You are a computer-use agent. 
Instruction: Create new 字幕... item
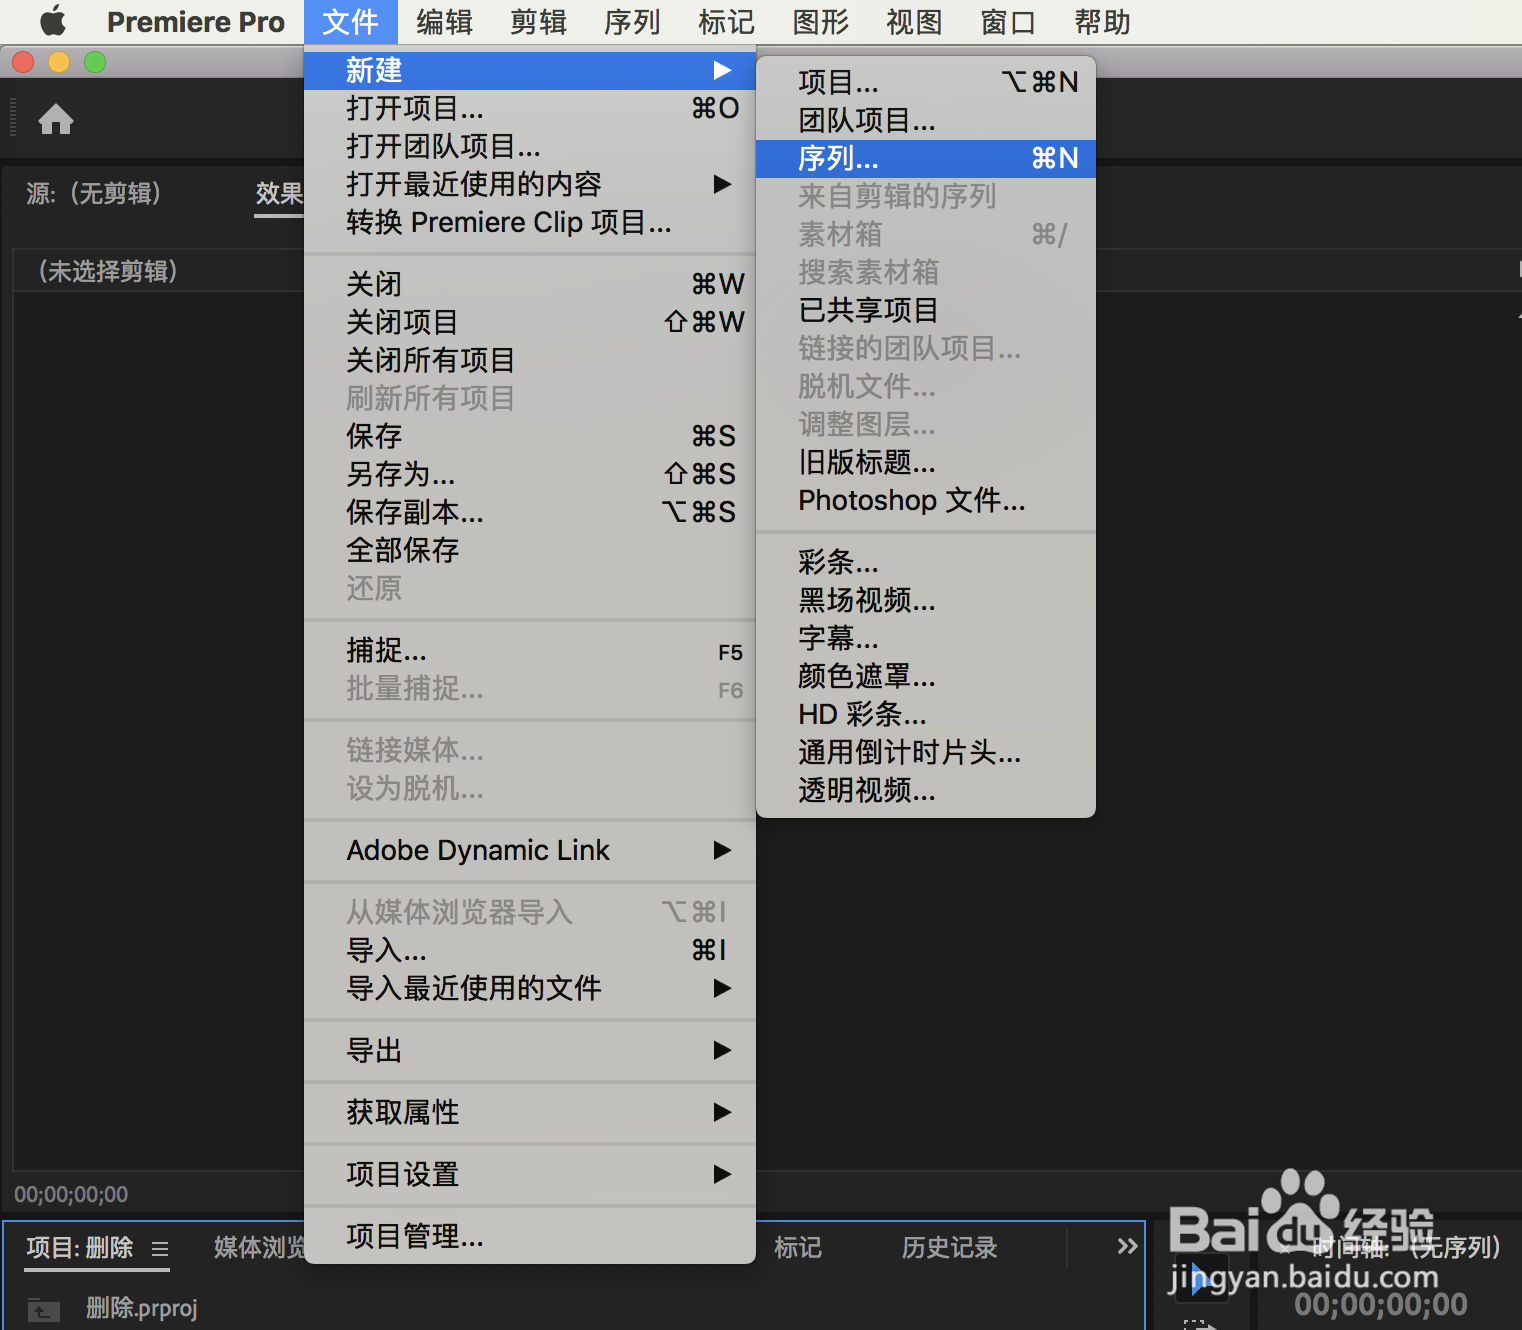926,638
